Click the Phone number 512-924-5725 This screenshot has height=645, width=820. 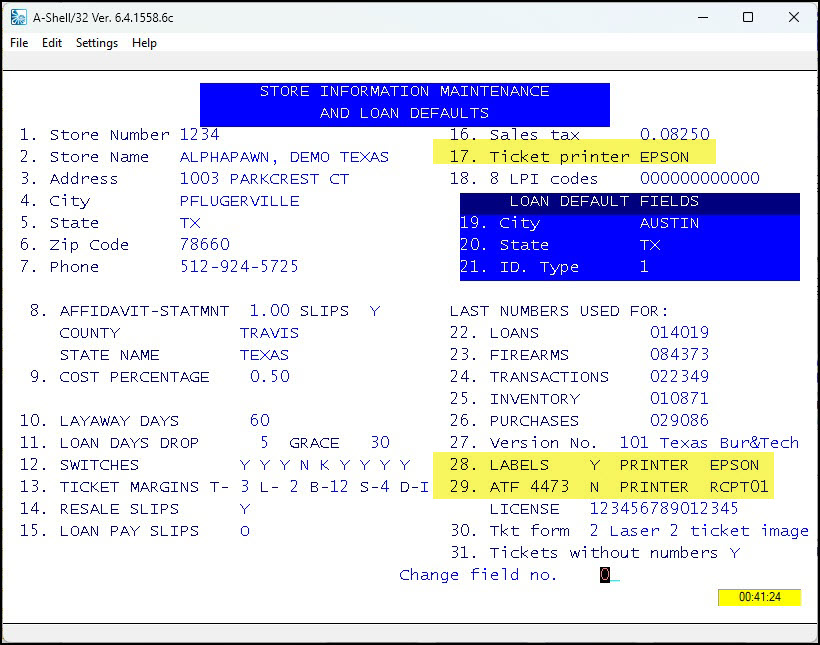tap(239, 267)
